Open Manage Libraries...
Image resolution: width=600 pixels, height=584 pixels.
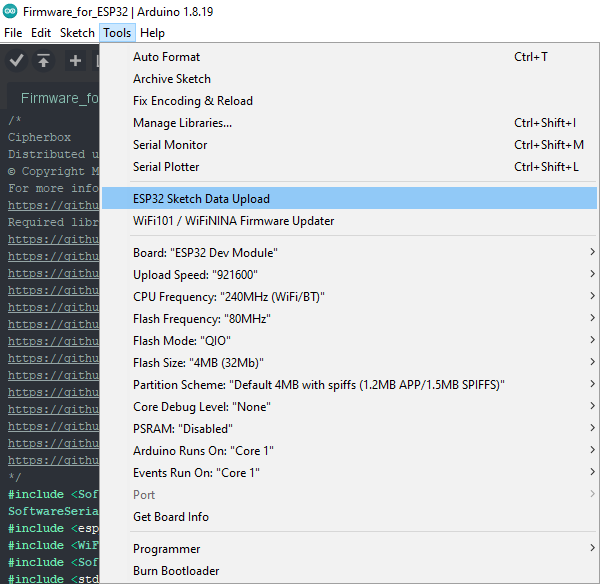(x=349, y=123)
